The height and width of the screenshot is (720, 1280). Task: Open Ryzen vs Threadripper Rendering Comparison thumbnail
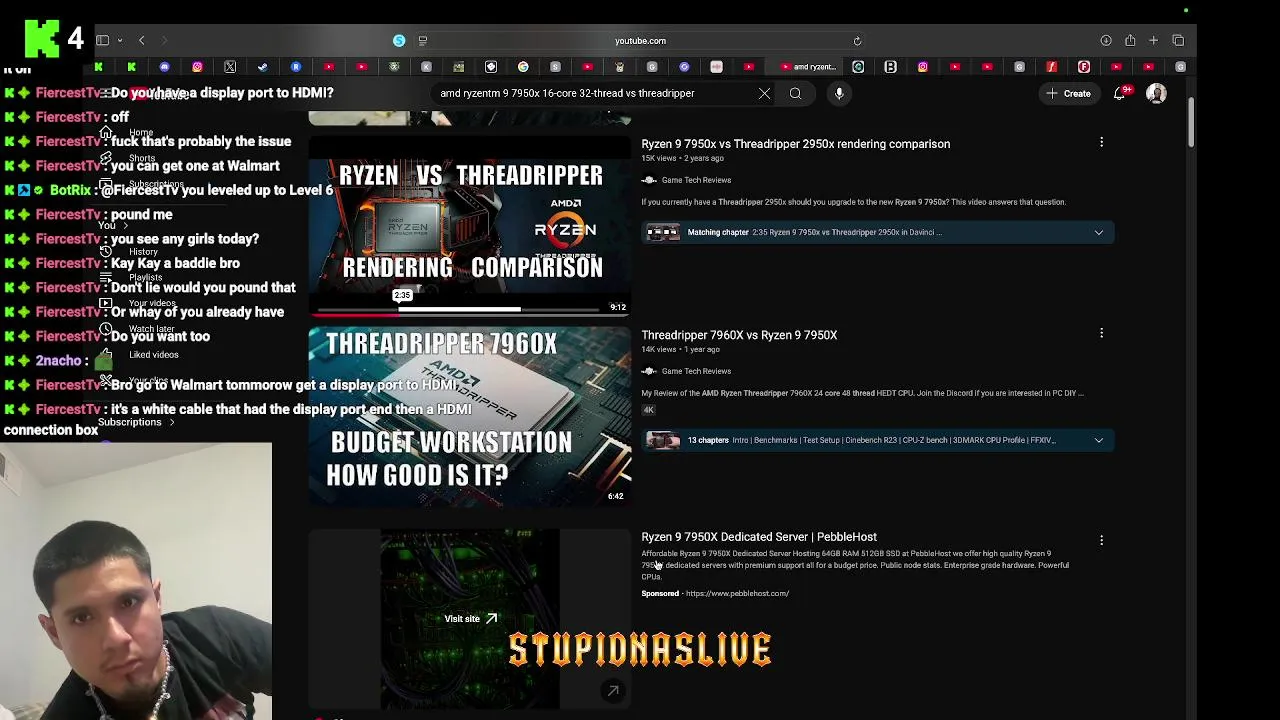(x=469, y=225)
